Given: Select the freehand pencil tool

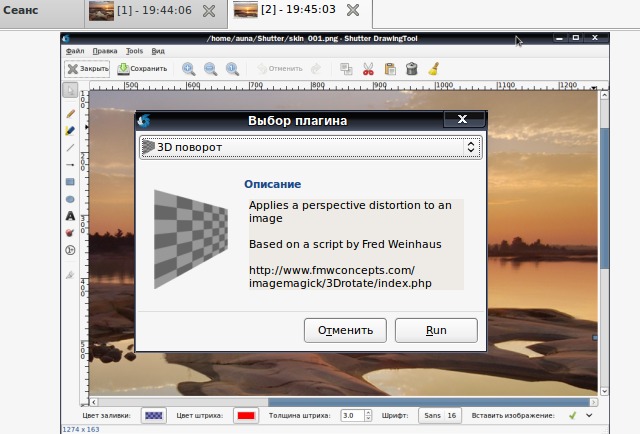Looking at the screenshot, I should pyautogui.click(x=70, y=114).
